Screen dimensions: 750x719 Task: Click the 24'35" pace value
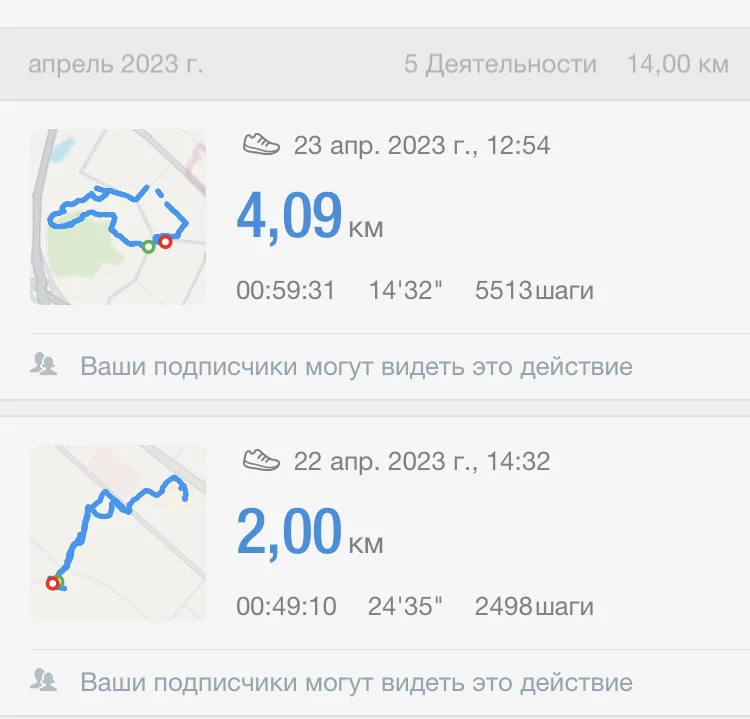click(x=405, y=606)
